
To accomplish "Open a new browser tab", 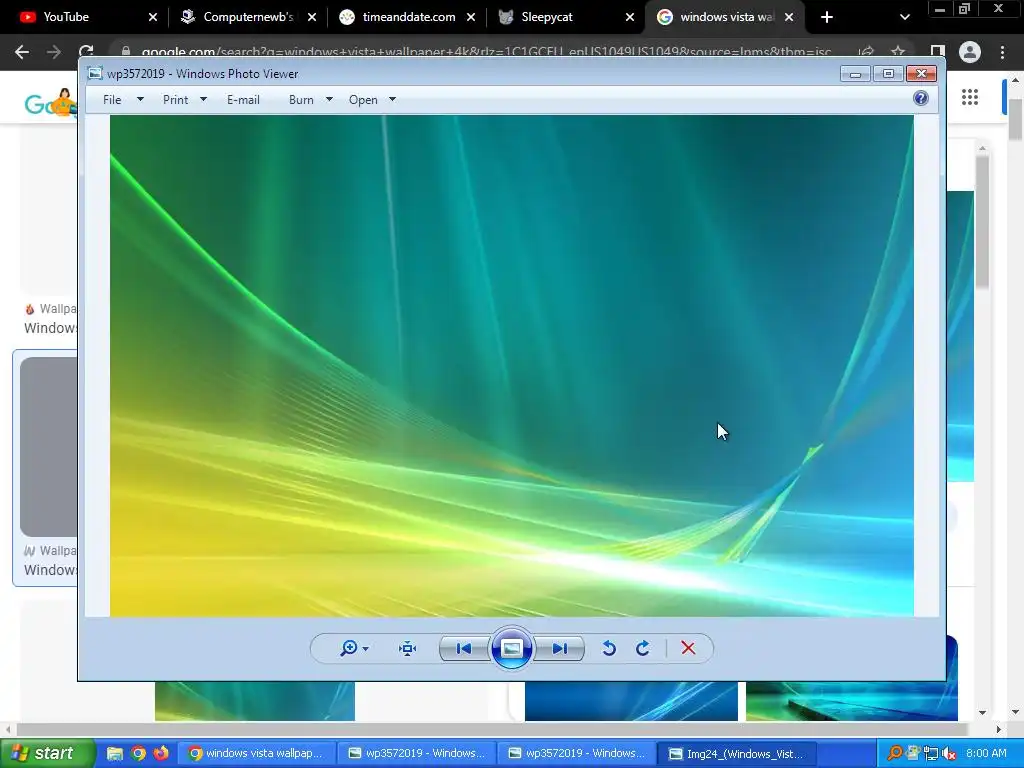I will click(827, 17).
